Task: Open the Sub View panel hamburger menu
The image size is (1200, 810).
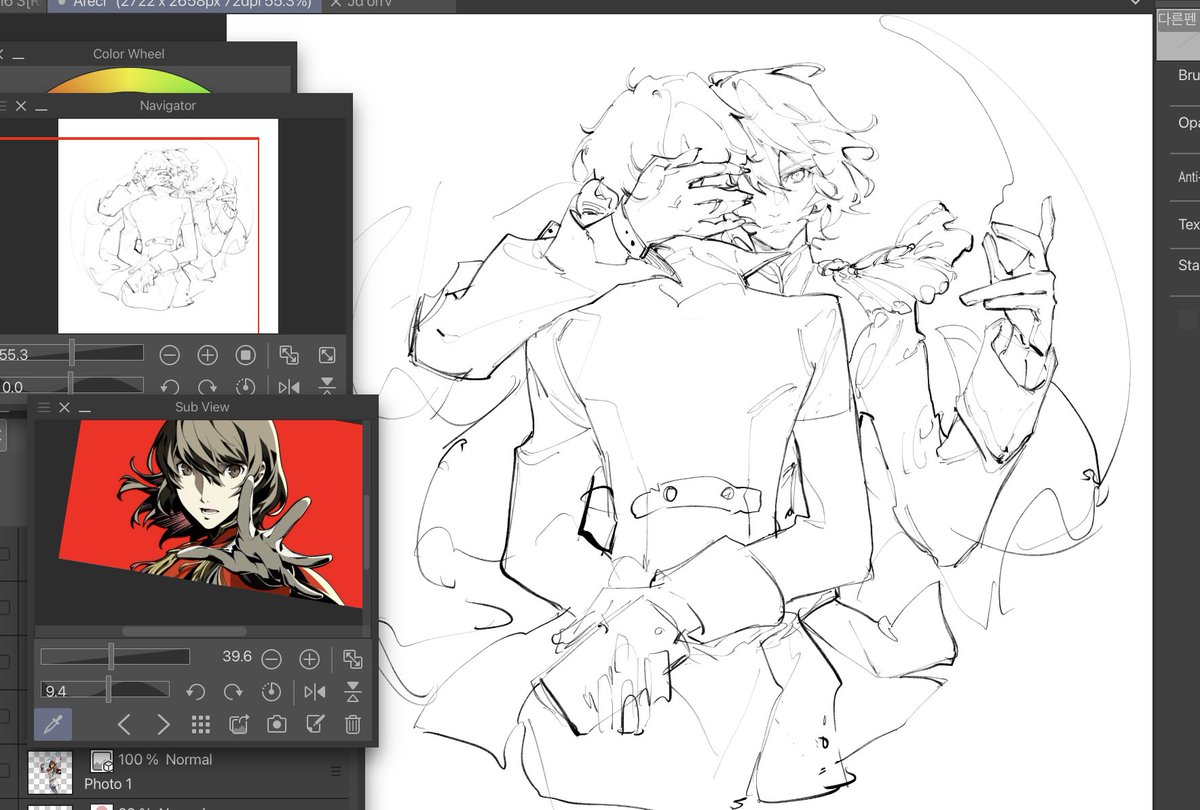Action: tap(42, 407)
